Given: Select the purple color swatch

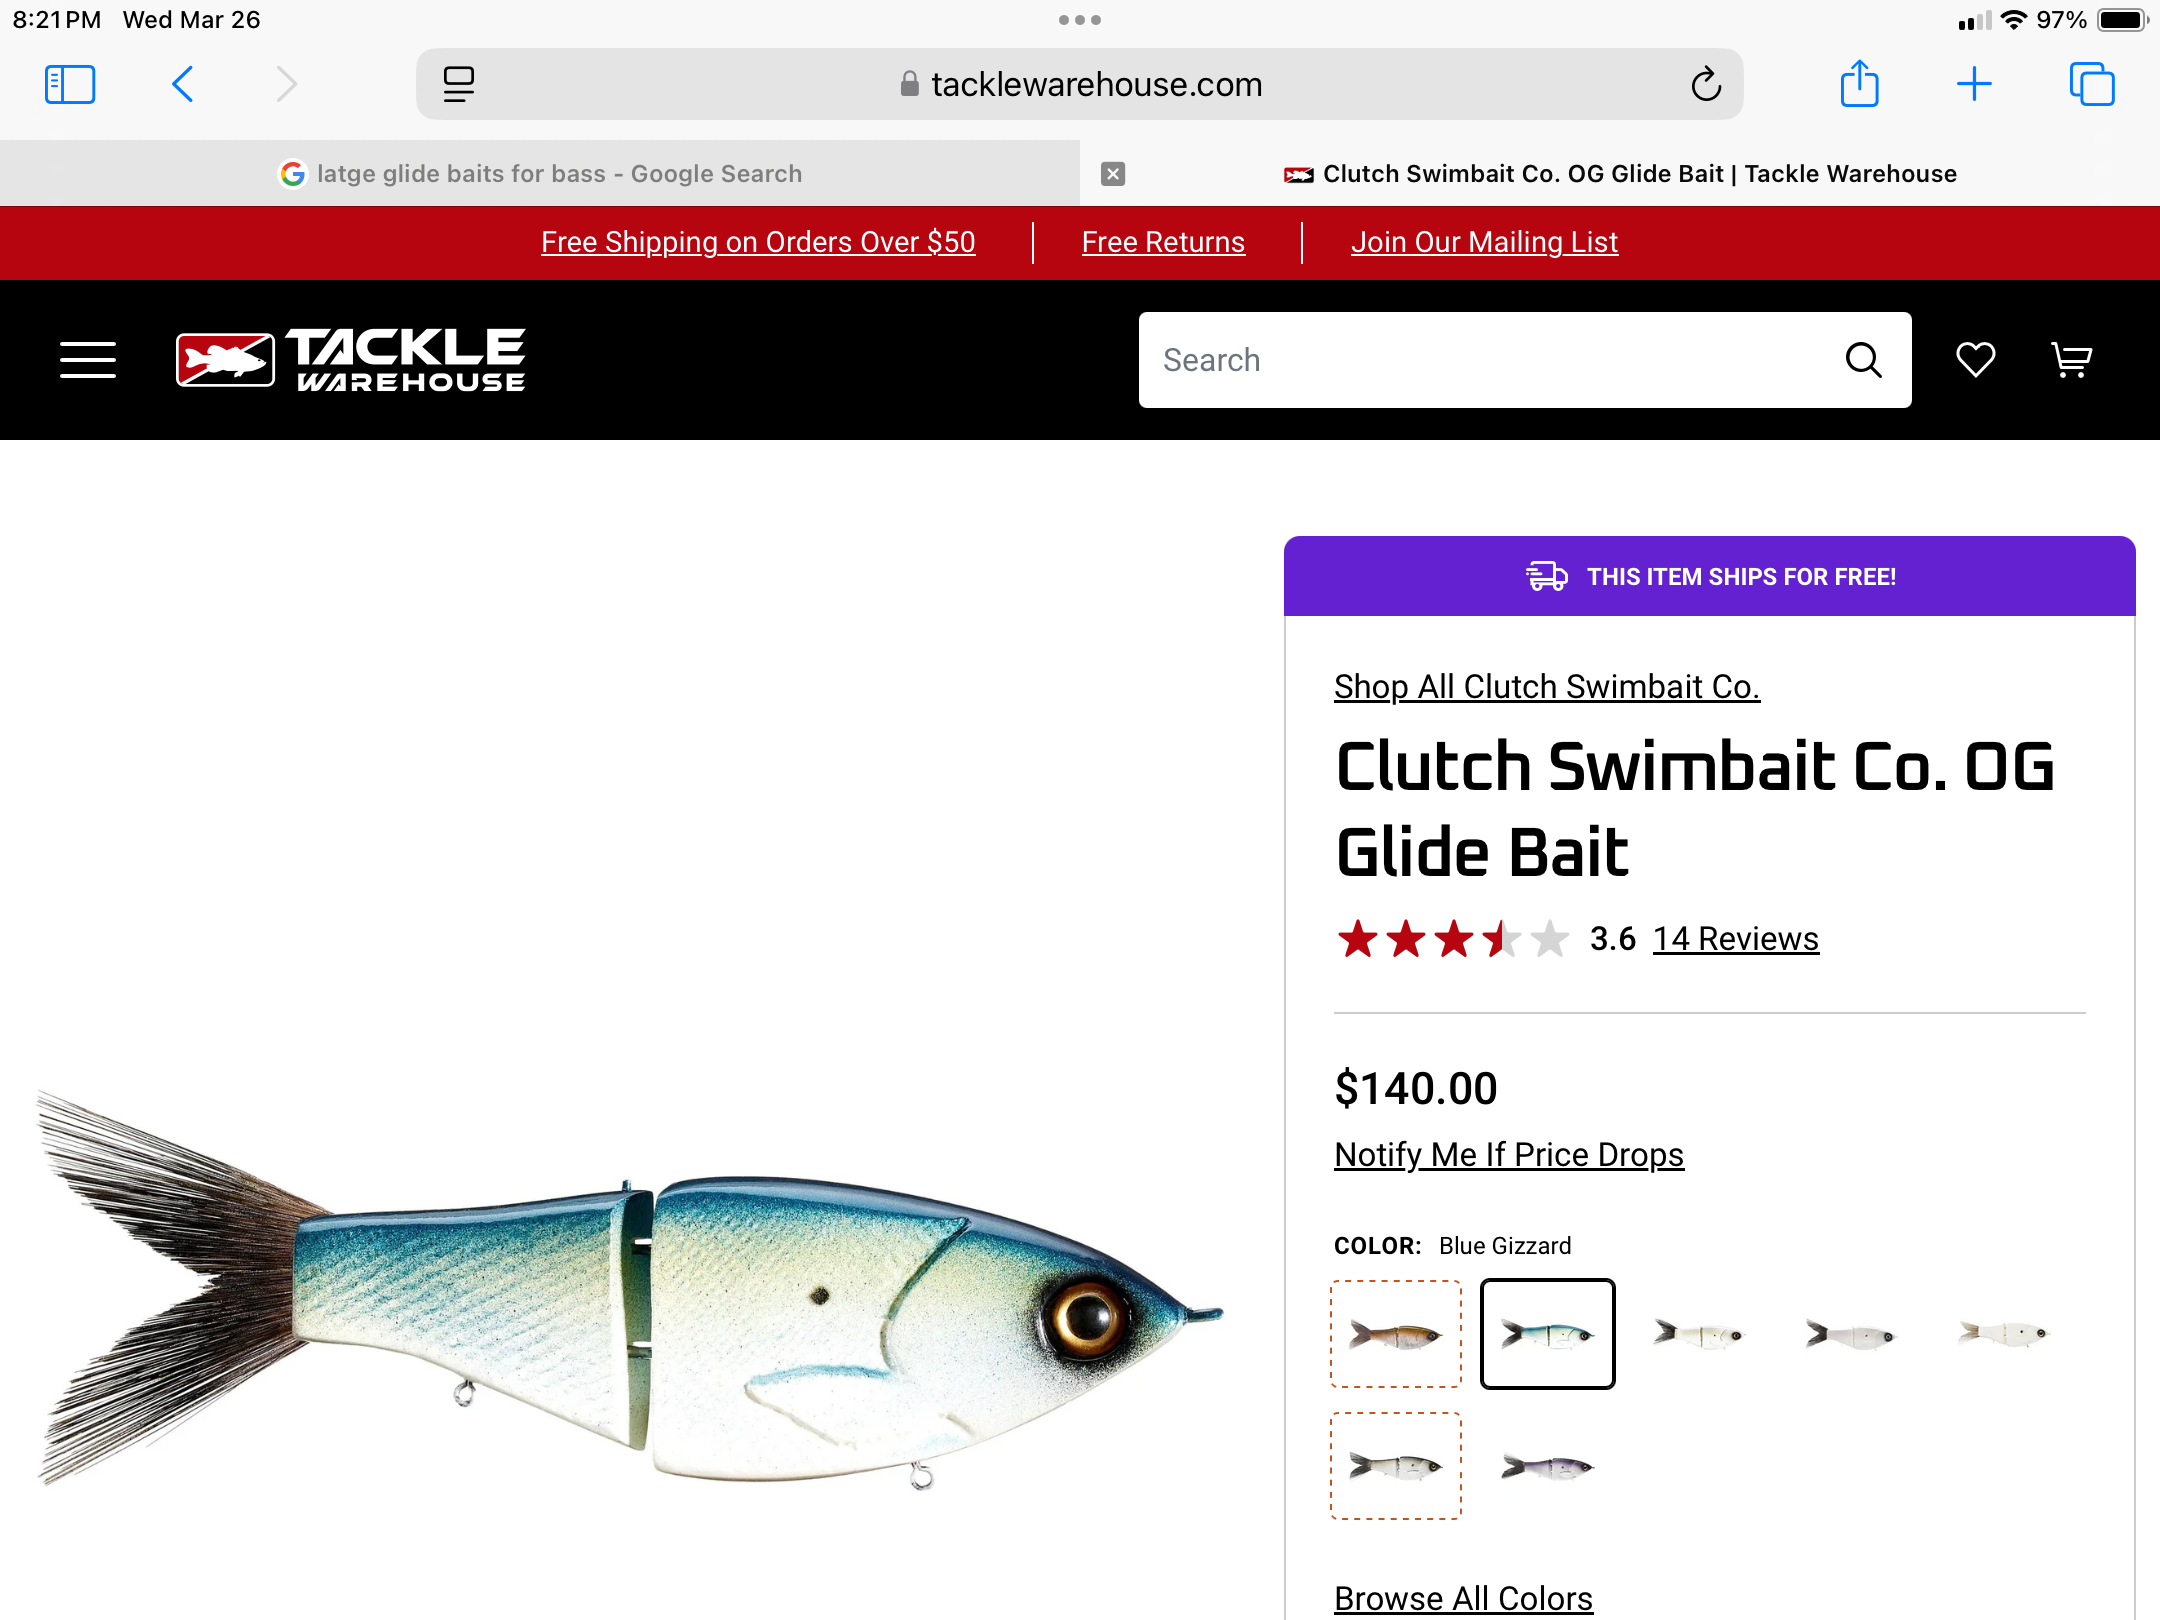Looking at the screenshot, I should point(1548,1466).
